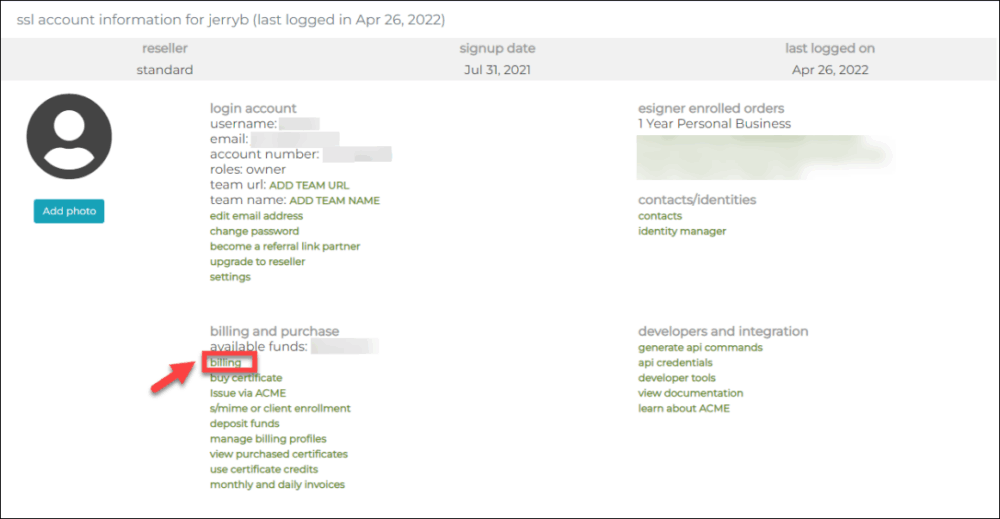Viewport: 1000px width, 519px height.
Task: Click generate api commands link
Action: tap(700, 347)
